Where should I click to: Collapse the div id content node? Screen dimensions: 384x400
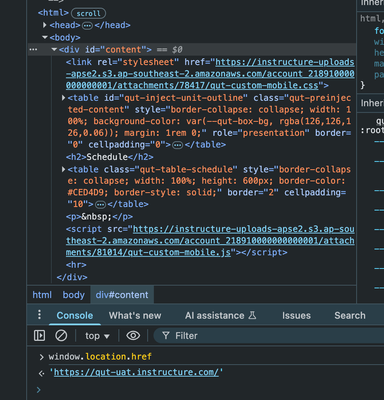54,49
